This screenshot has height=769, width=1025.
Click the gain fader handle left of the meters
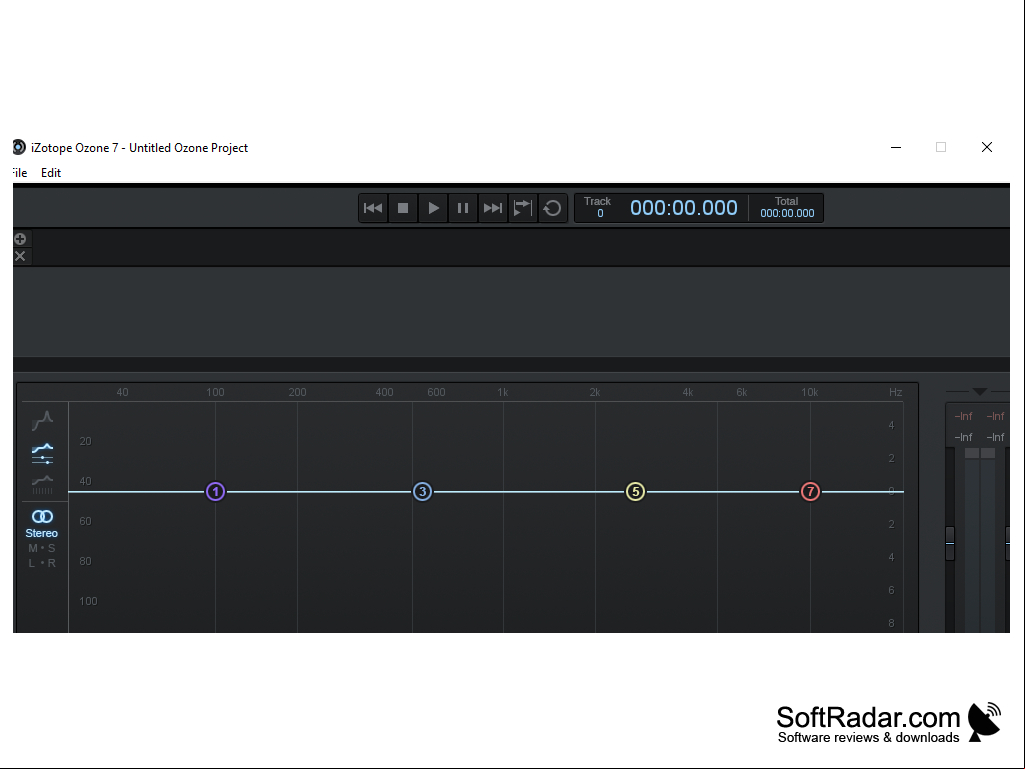(x=950, y=543)
